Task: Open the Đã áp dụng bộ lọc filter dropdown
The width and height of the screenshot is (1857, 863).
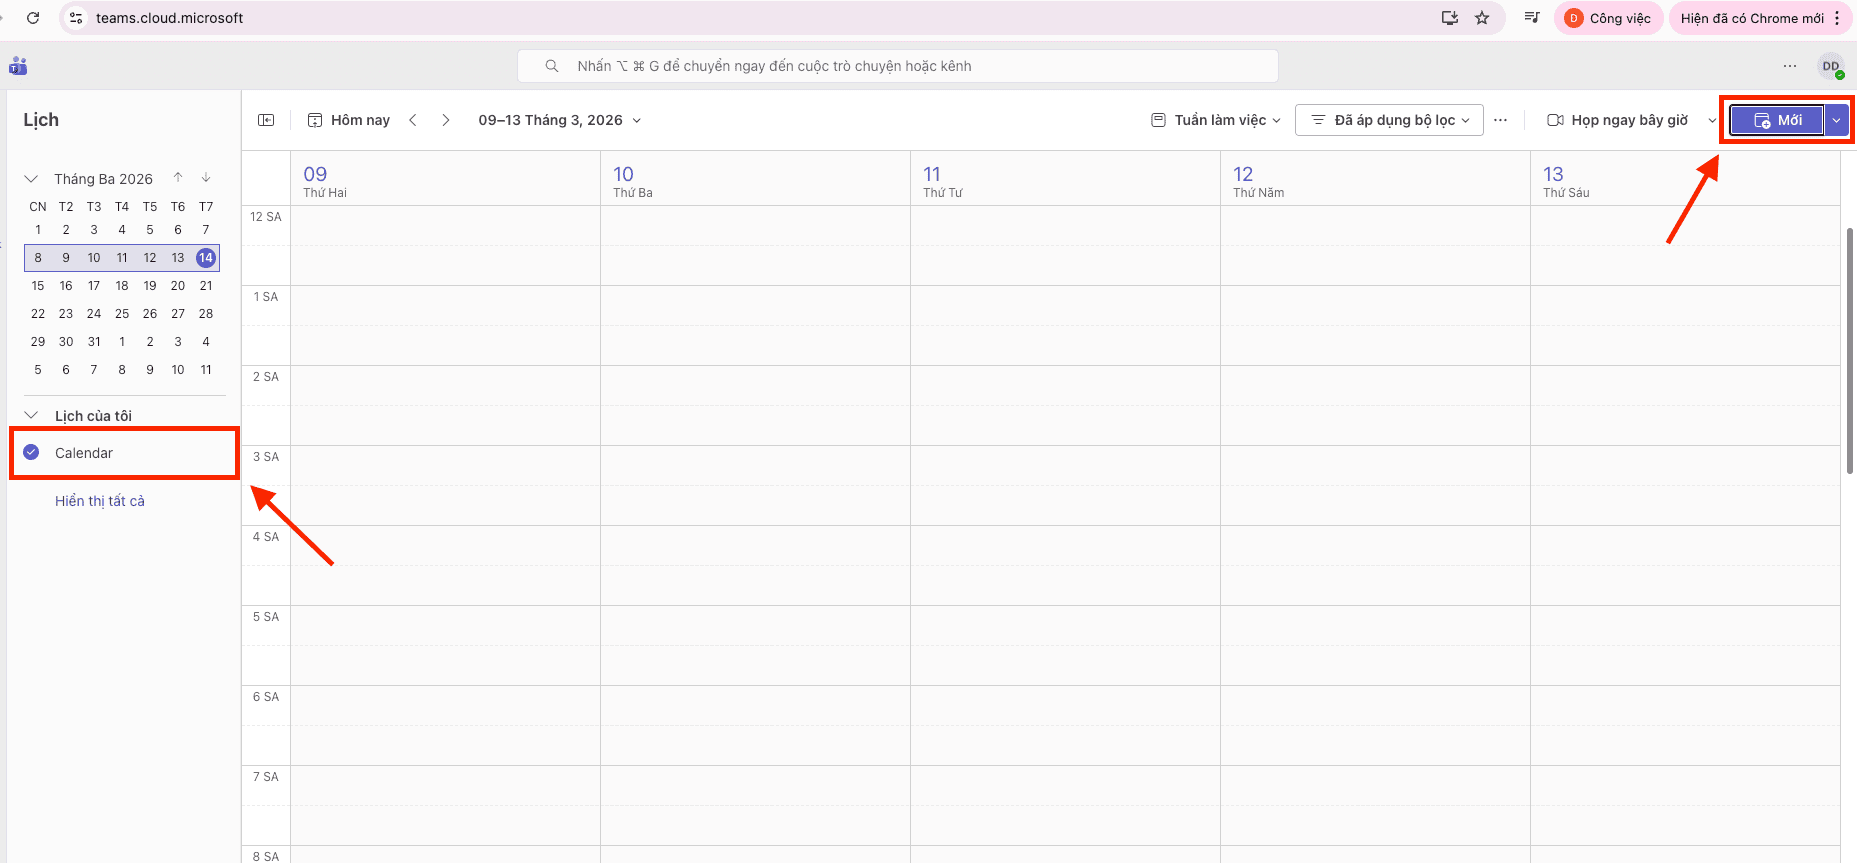Action: tap(1389, 120)
